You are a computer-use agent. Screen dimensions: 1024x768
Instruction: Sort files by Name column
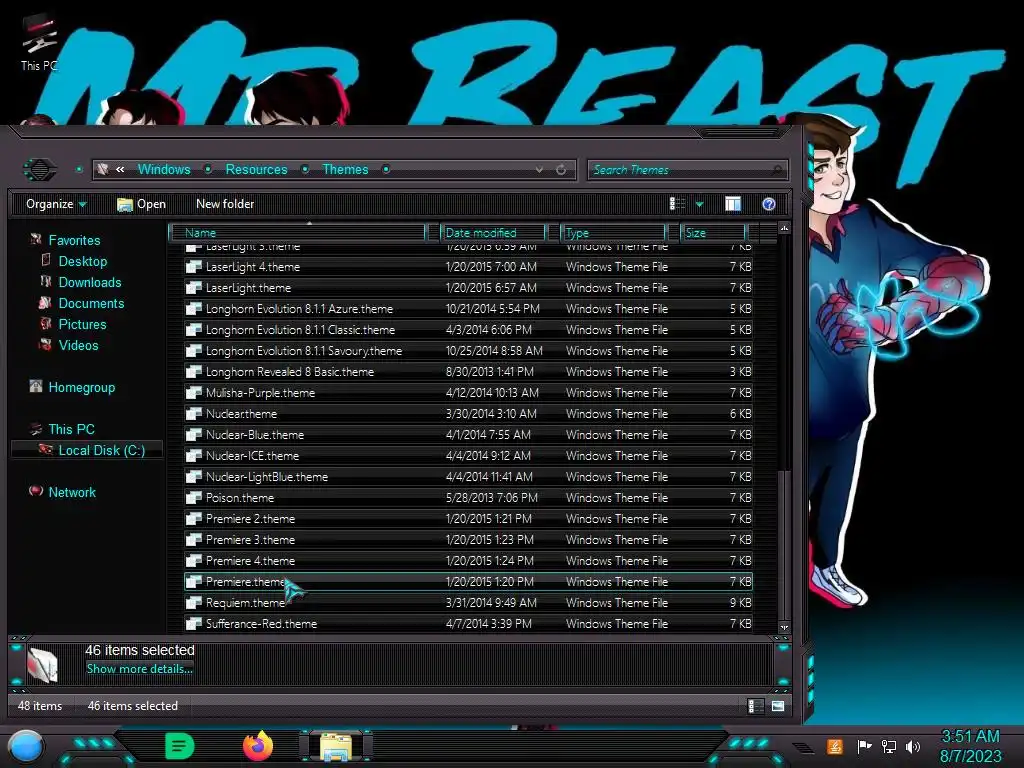[x=297, y=232]
